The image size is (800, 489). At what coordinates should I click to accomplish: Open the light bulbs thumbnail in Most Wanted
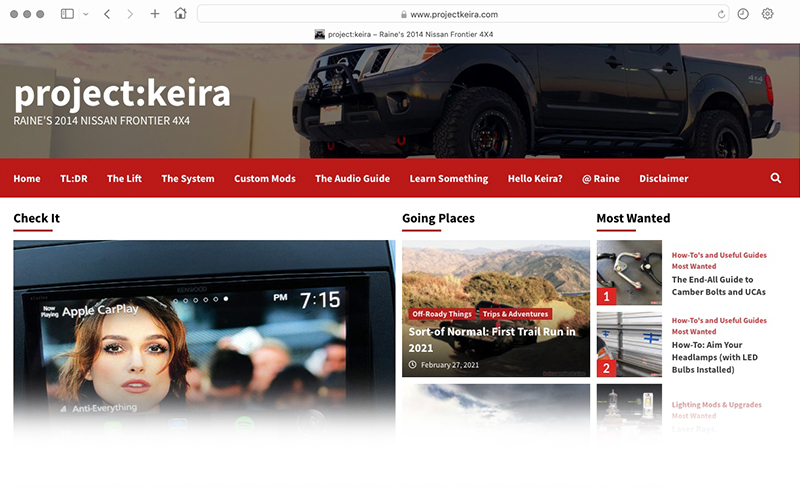629,411
